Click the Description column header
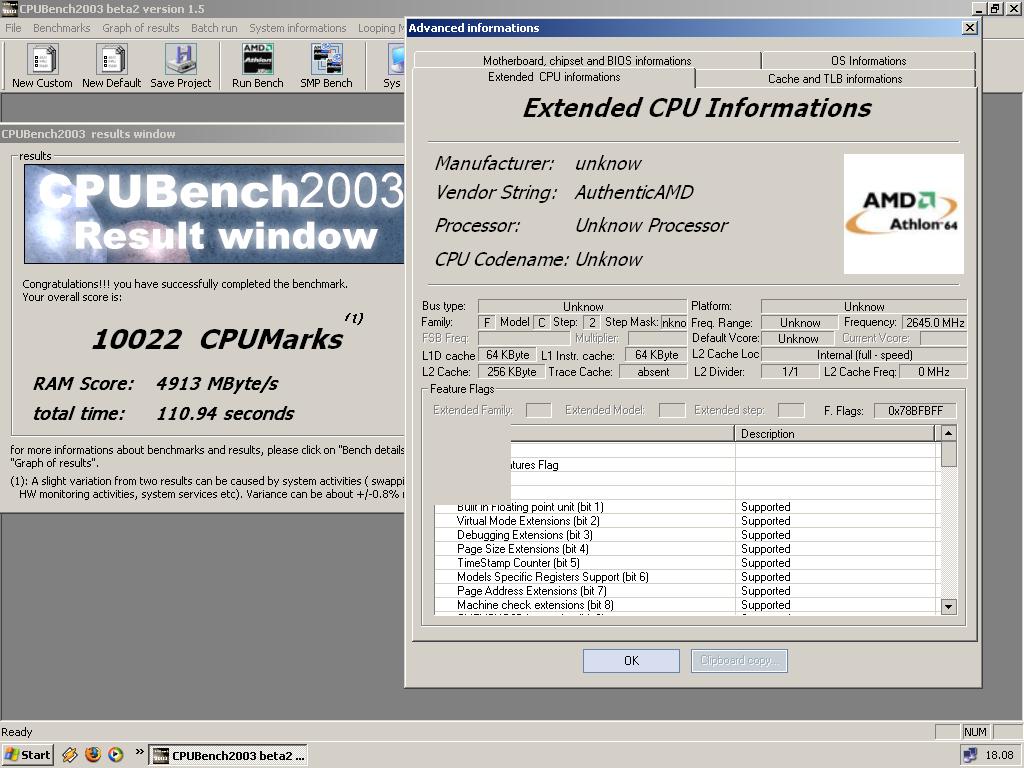1024x768 pixels. tap(835, 434)
